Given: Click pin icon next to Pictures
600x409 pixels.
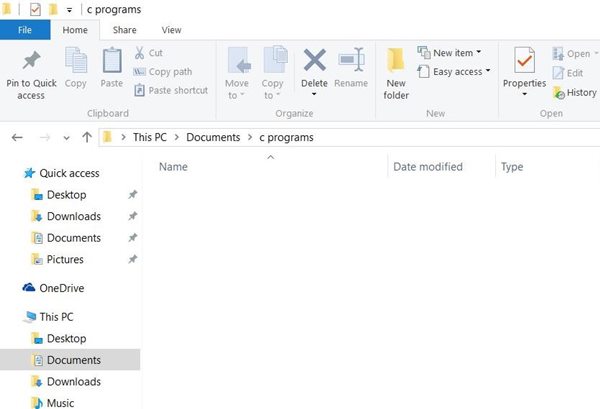Looking at the screenshot, I should point(132,259).
